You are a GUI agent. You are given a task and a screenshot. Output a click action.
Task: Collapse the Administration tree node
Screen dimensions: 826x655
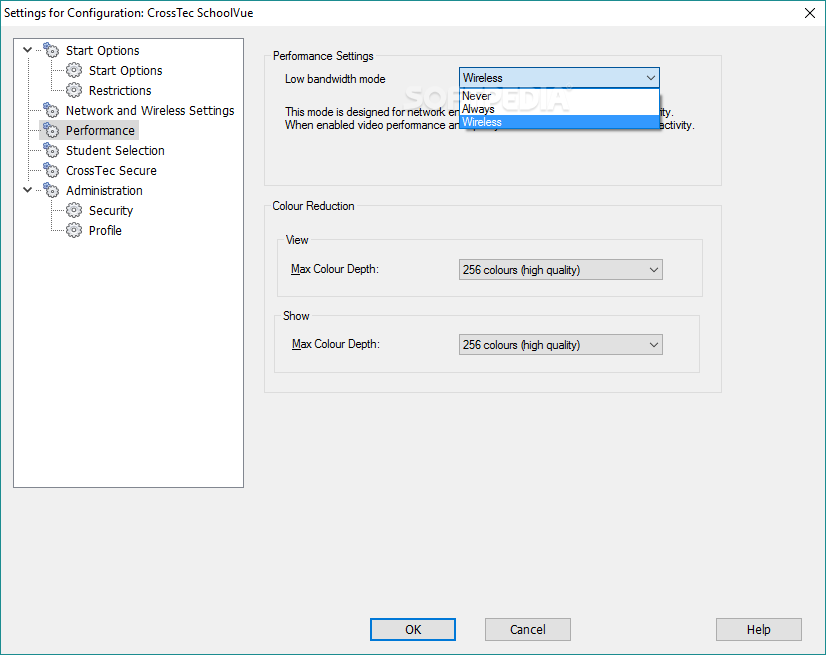pyautogui.click(x=27, y=190)
